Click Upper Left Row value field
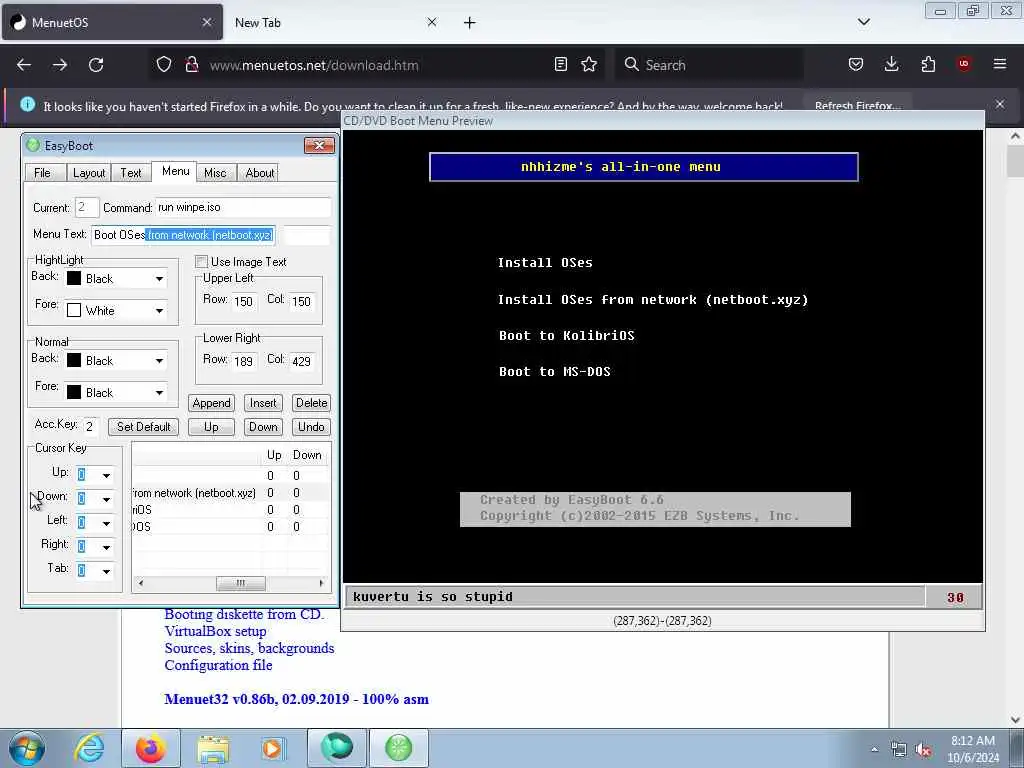 point(243,301)
